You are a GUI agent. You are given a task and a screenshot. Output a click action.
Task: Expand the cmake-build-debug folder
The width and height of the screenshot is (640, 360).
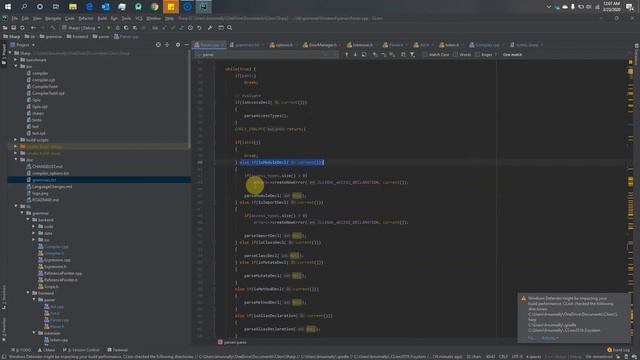click(x=16, y=146)
